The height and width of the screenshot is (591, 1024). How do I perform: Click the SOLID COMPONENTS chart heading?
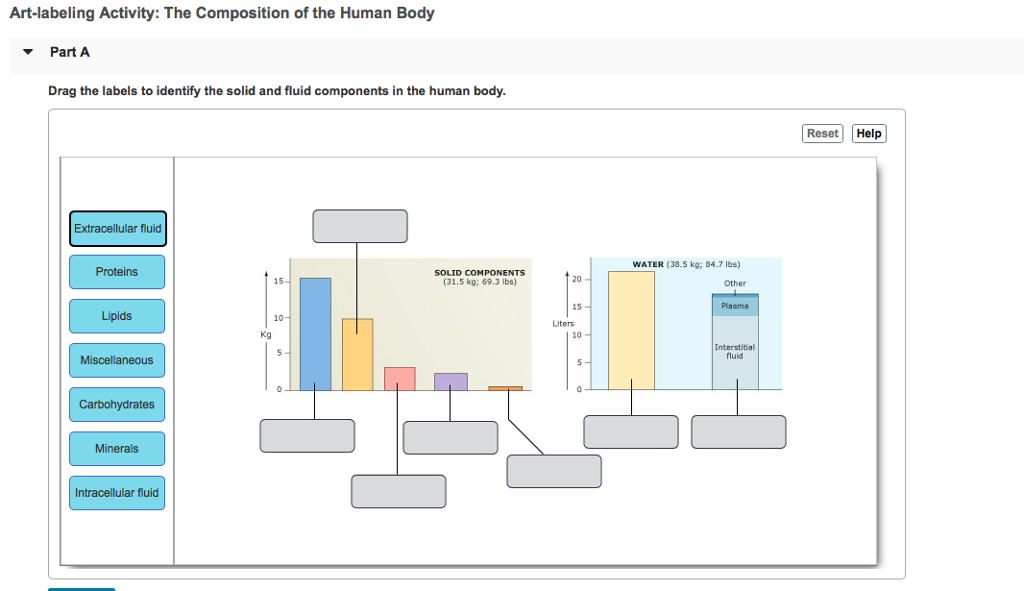click(x=478, y=275)
